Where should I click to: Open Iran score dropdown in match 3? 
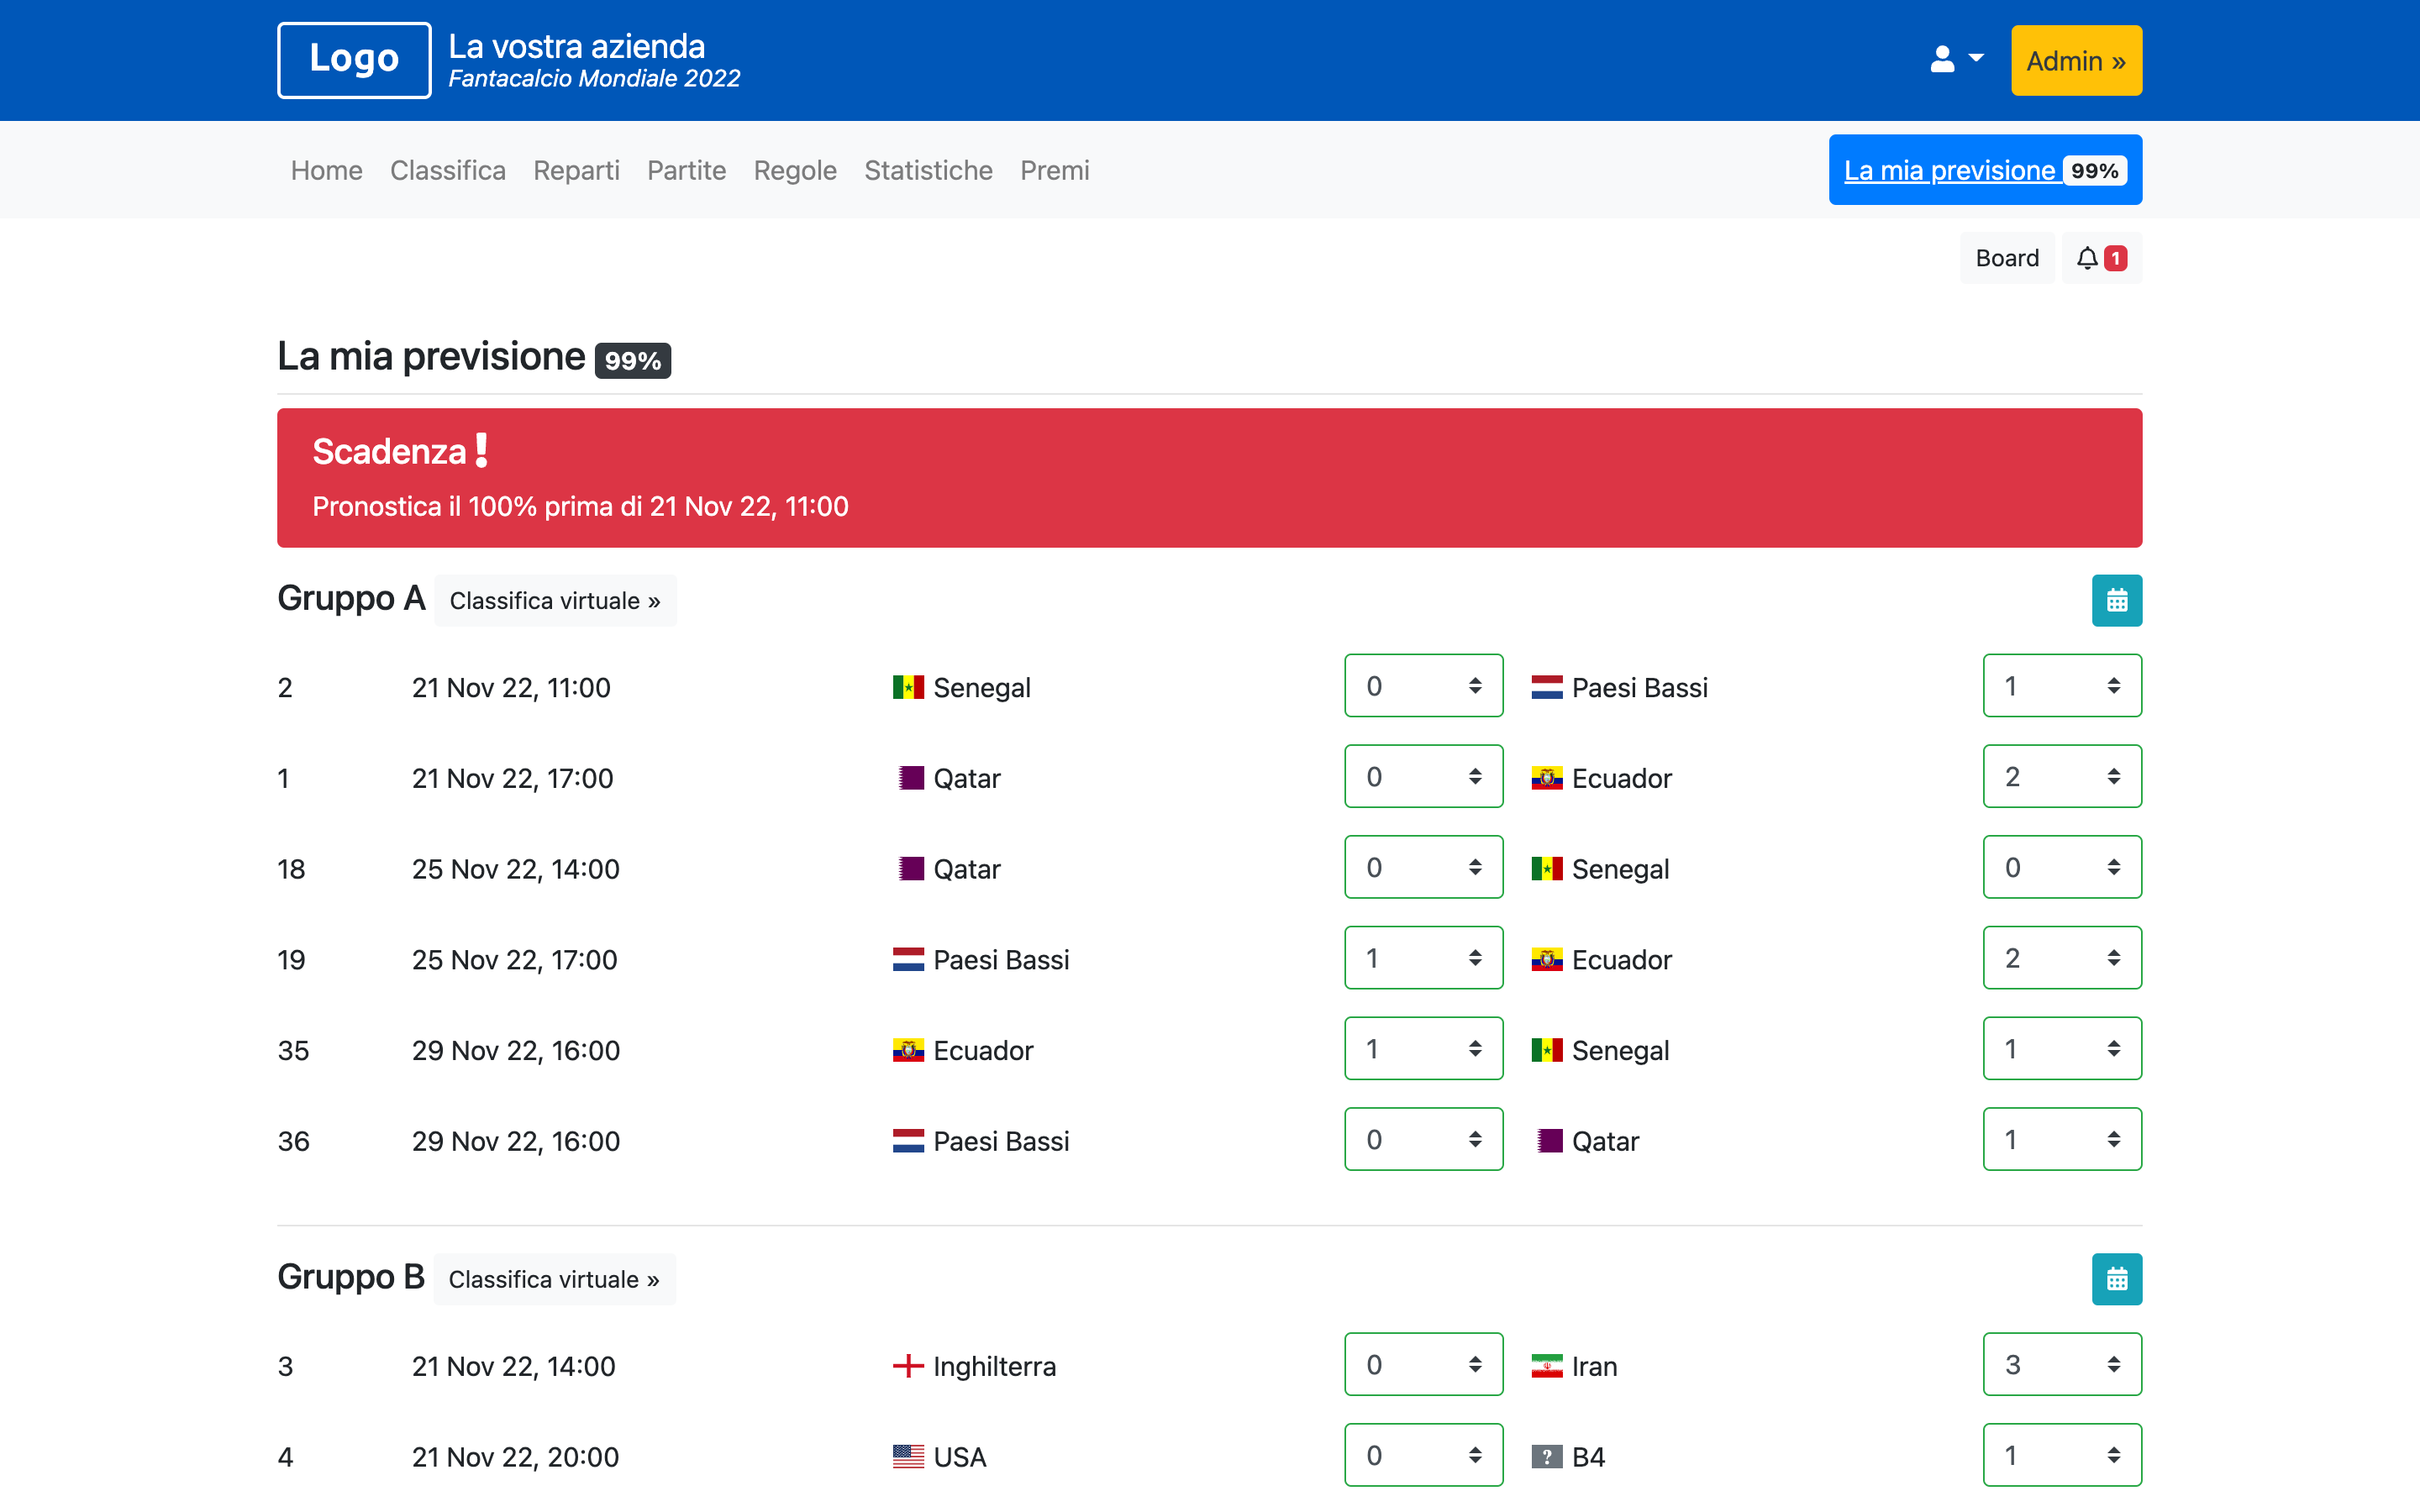(2062, 1364)
